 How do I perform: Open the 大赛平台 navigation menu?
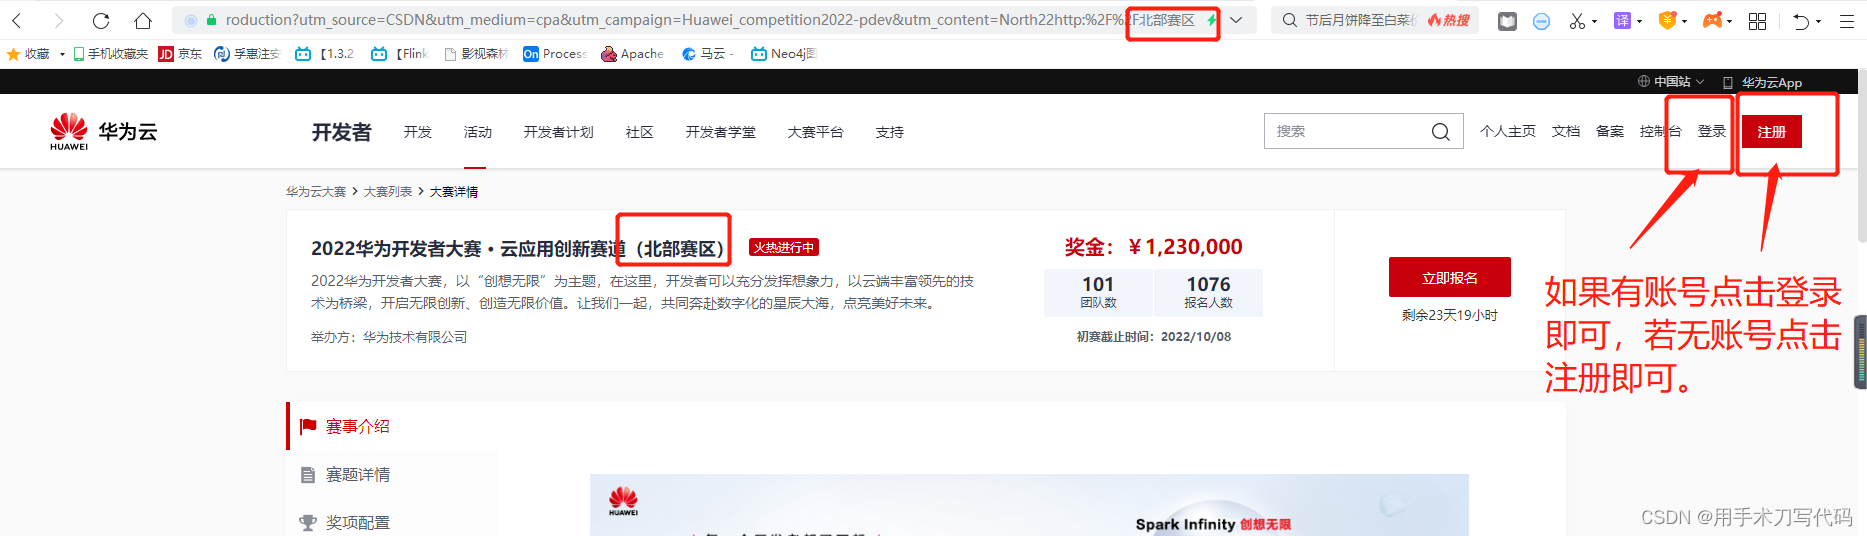816,132
